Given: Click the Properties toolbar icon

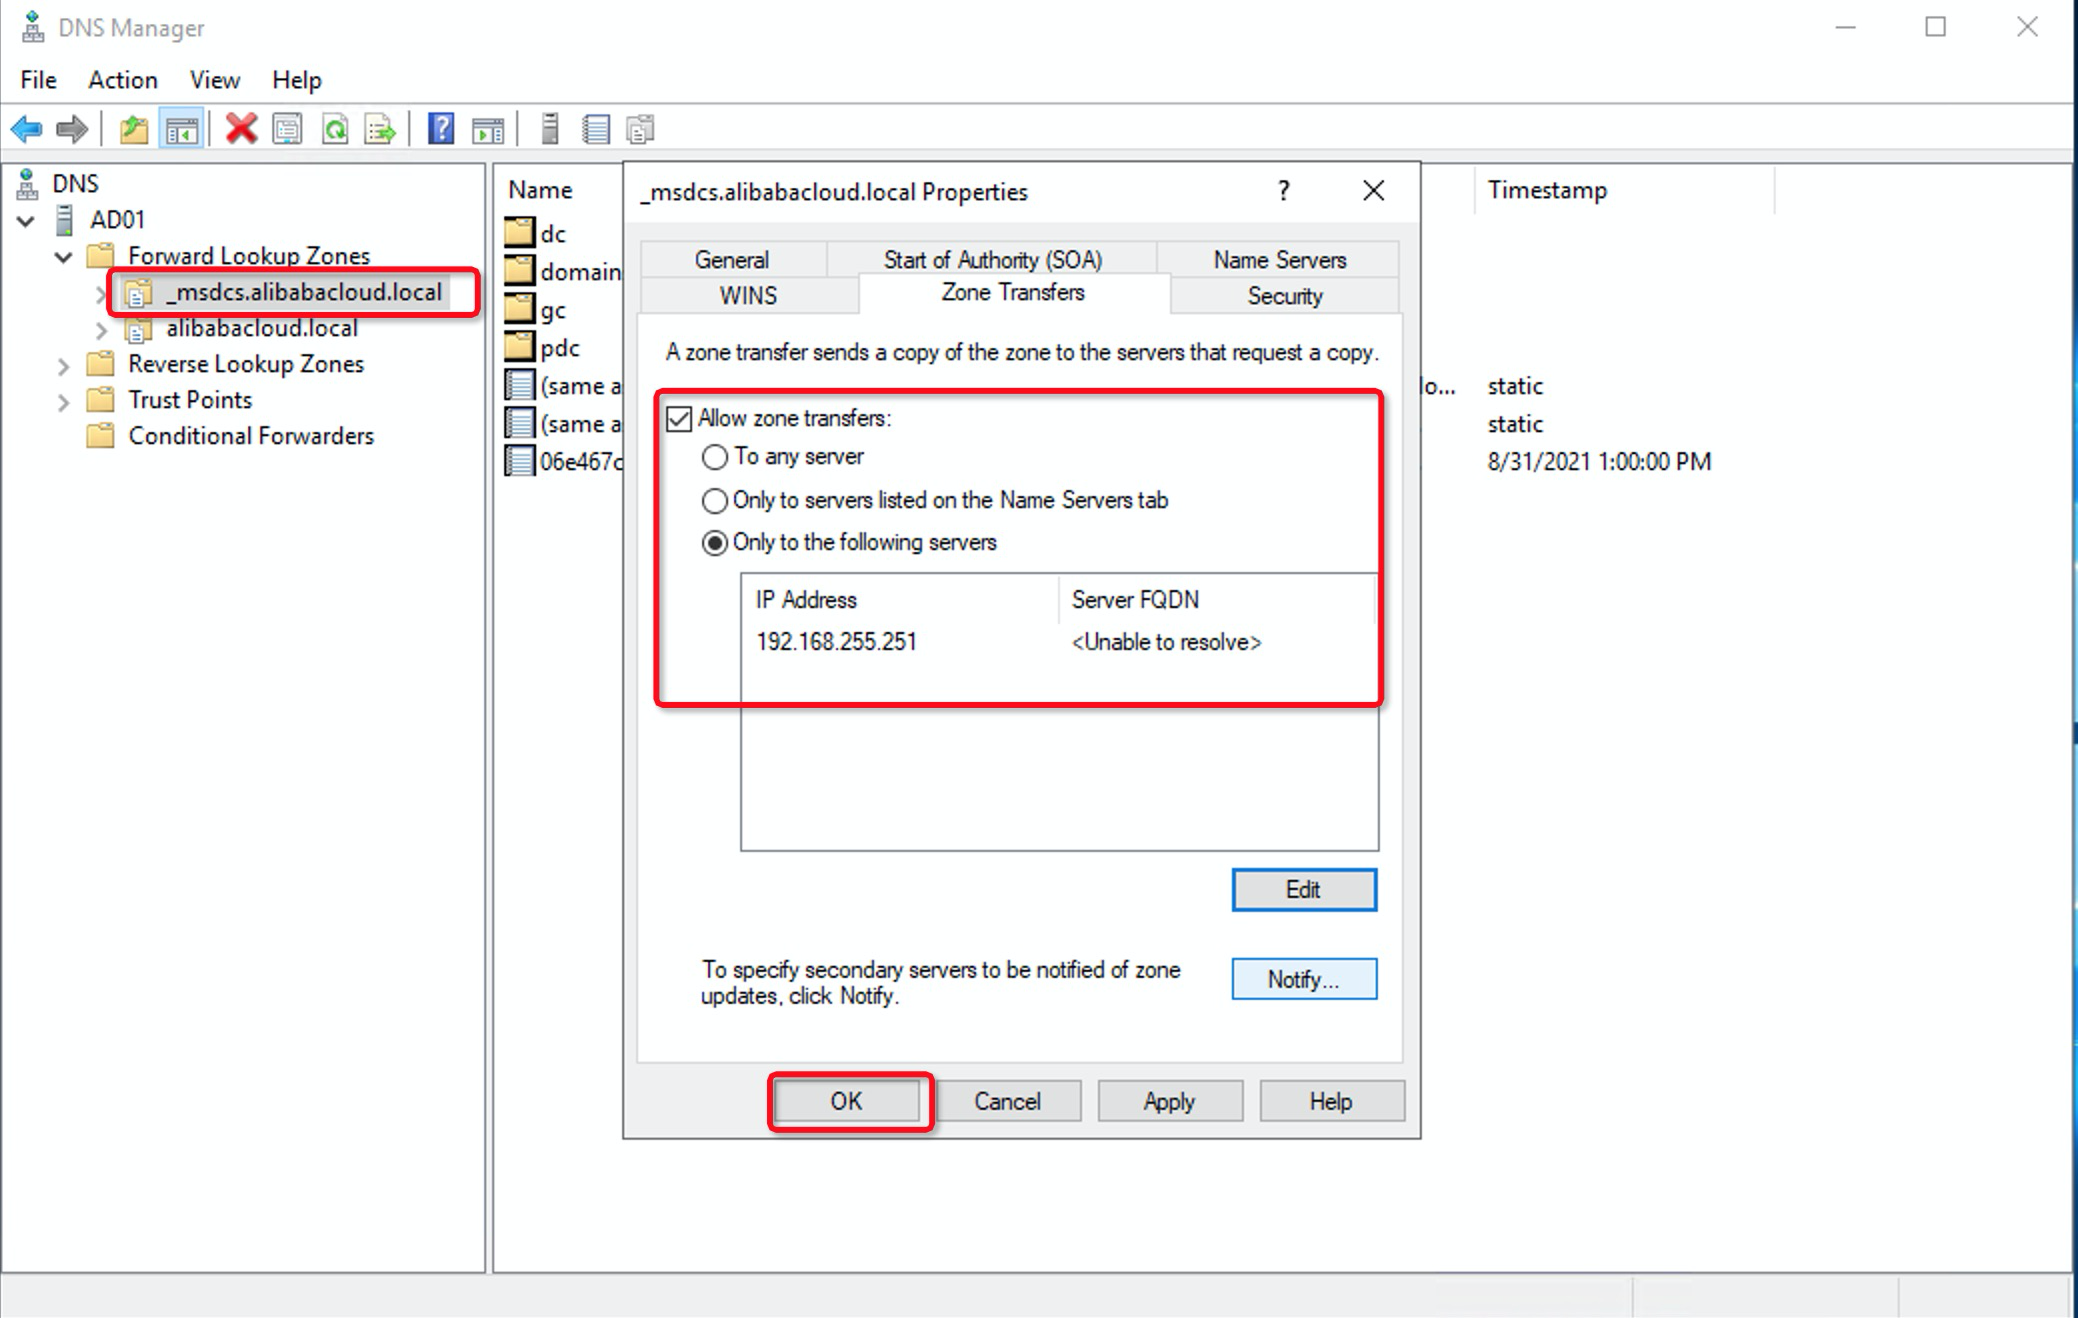Looking at the screenshot, I should (x=288, y=129).
